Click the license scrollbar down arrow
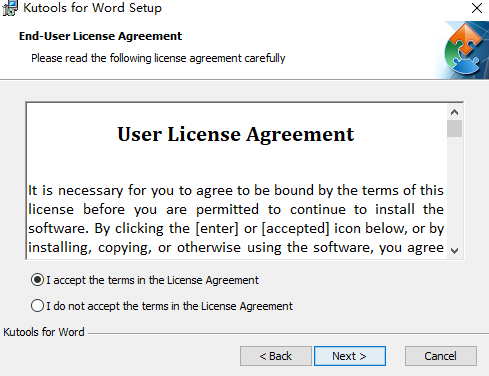The width and height of the screenshot is (489, 376). click(454, 250)
